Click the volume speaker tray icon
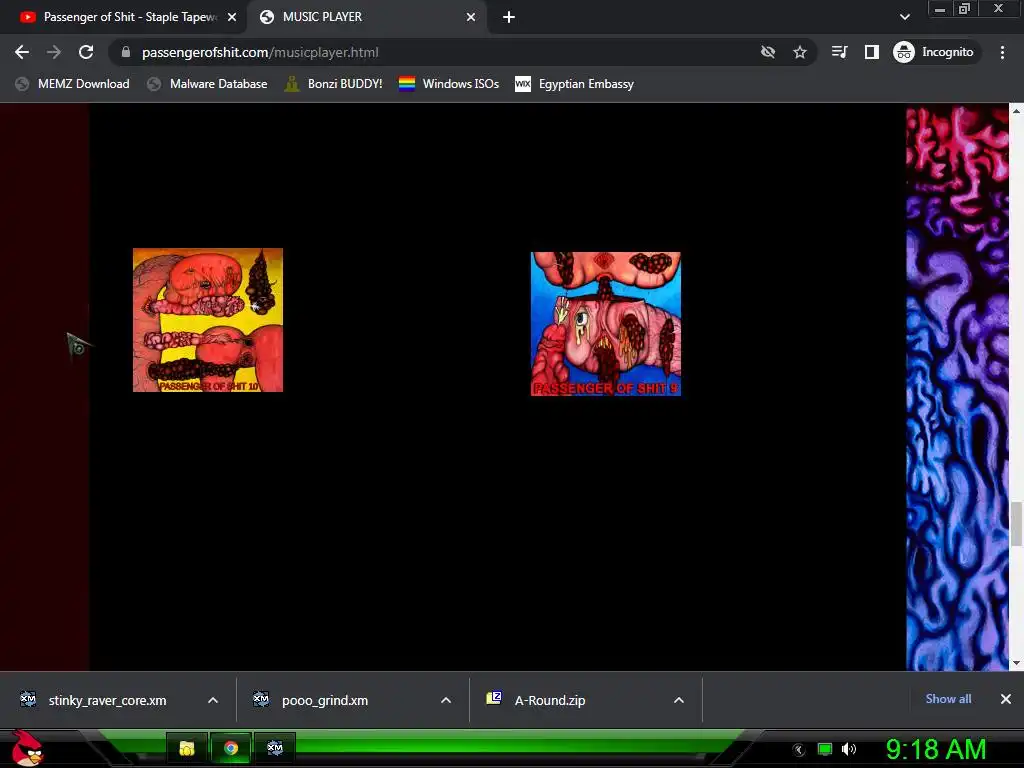This screenshot has width=1024, height=768. [848, 749]
